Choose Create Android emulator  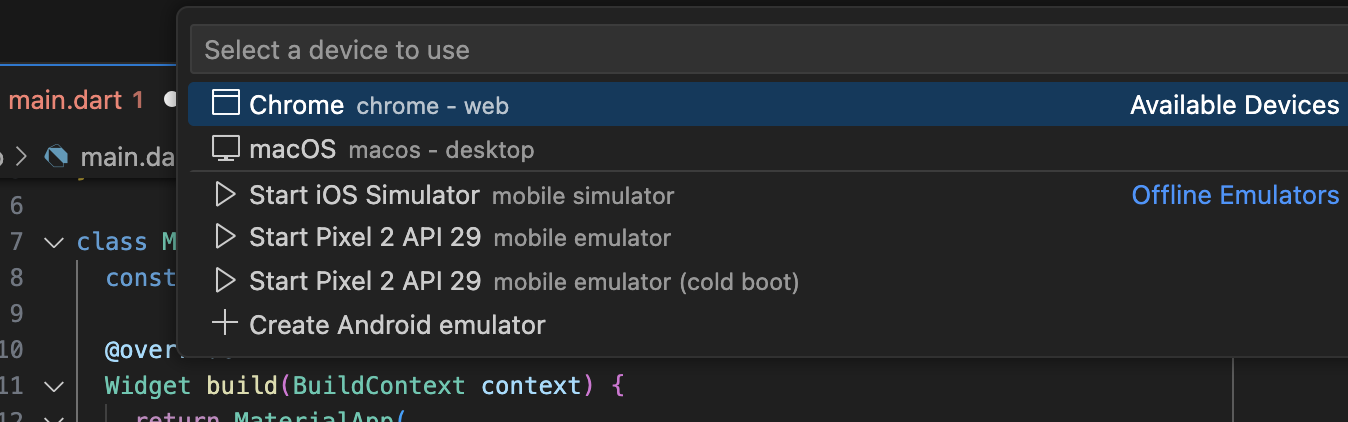pyautogui.click(x=767, y=324)
